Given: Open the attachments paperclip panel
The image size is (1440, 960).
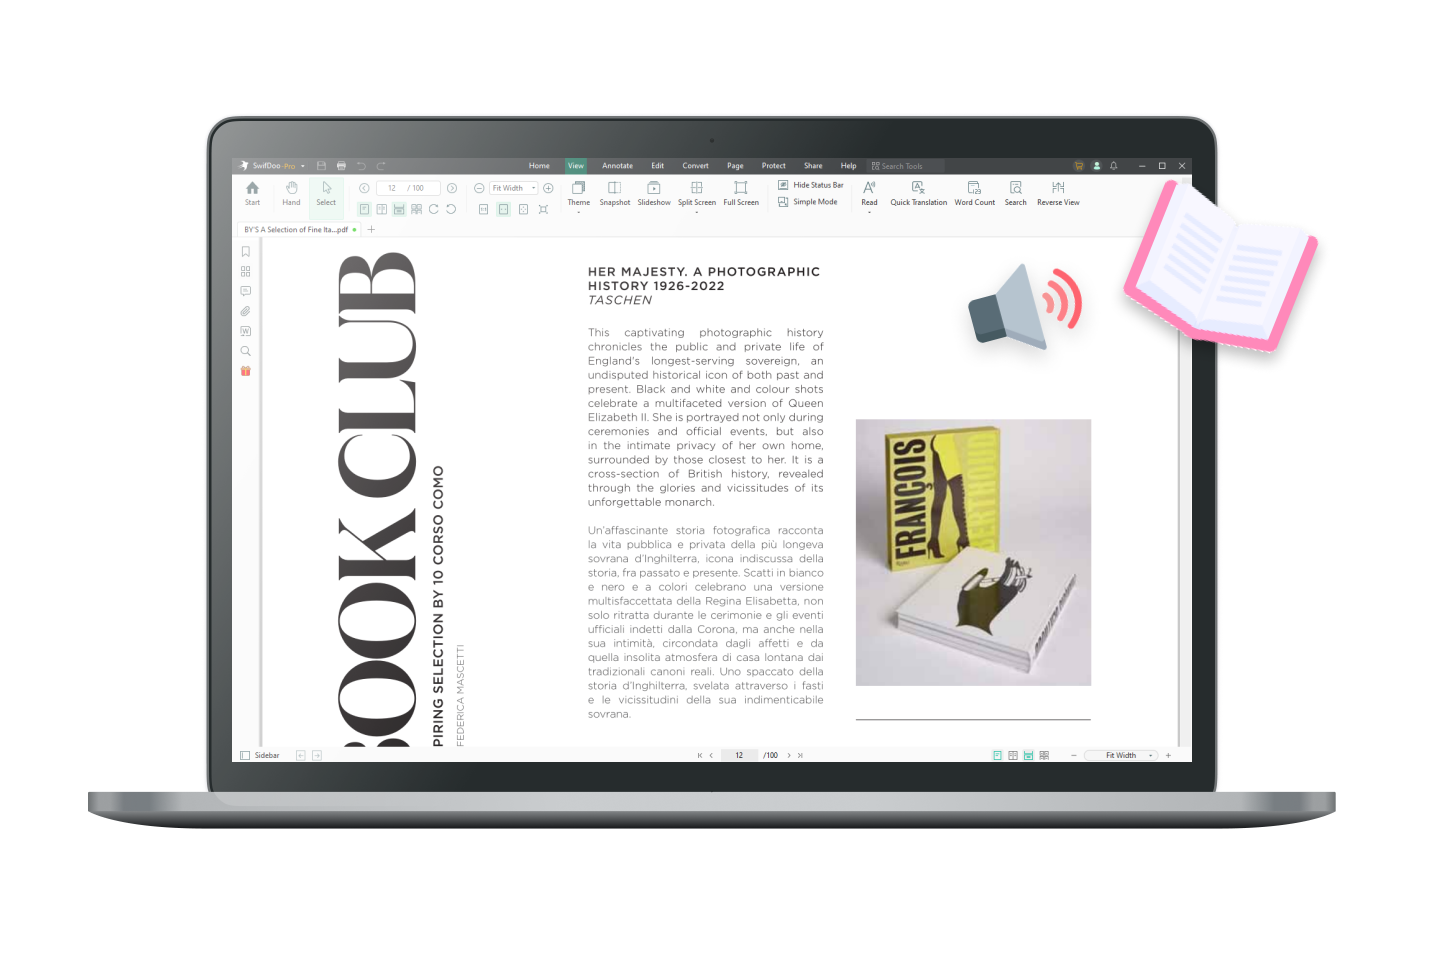Looking at the screenshot, I should 245,311.
